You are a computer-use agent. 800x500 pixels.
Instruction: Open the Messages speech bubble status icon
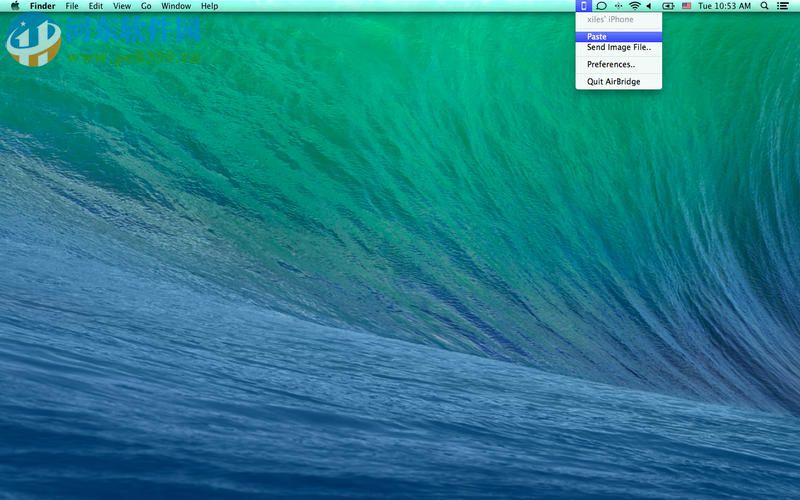pyautogui.click(x=602, y=6)
